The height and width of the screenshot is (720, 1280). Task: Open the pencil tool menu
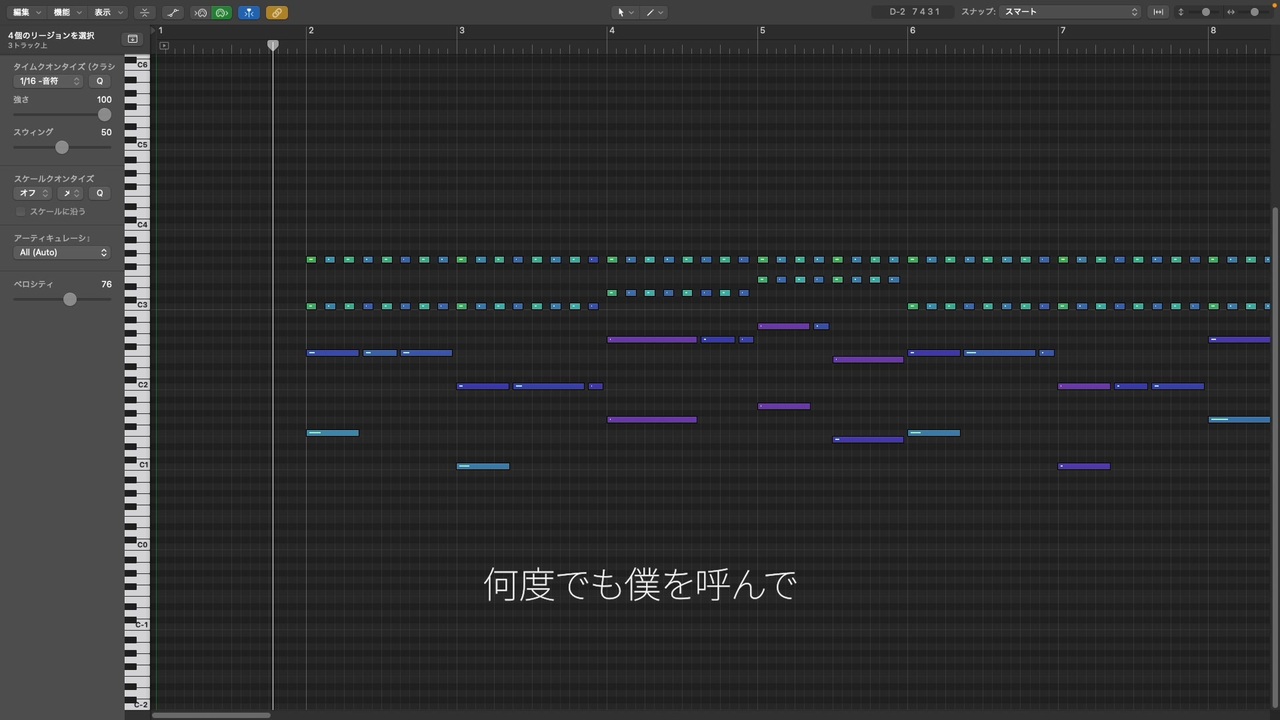654,12
